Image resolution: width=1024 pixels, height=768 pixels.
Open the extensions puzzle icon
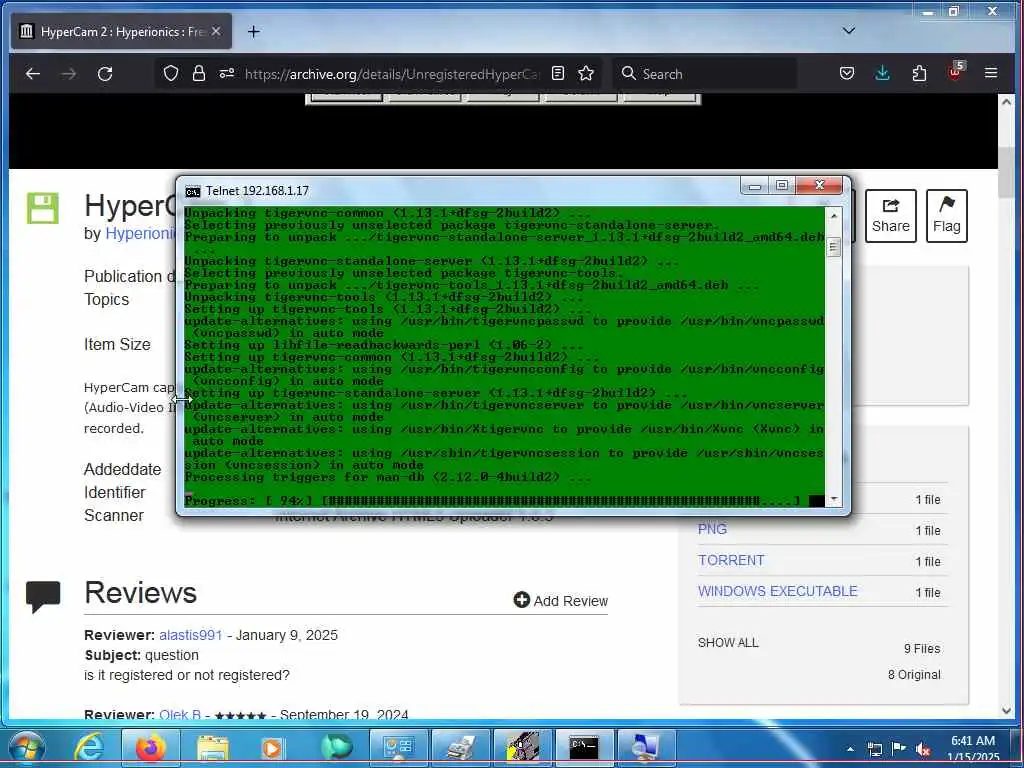[x=919, y=73]
